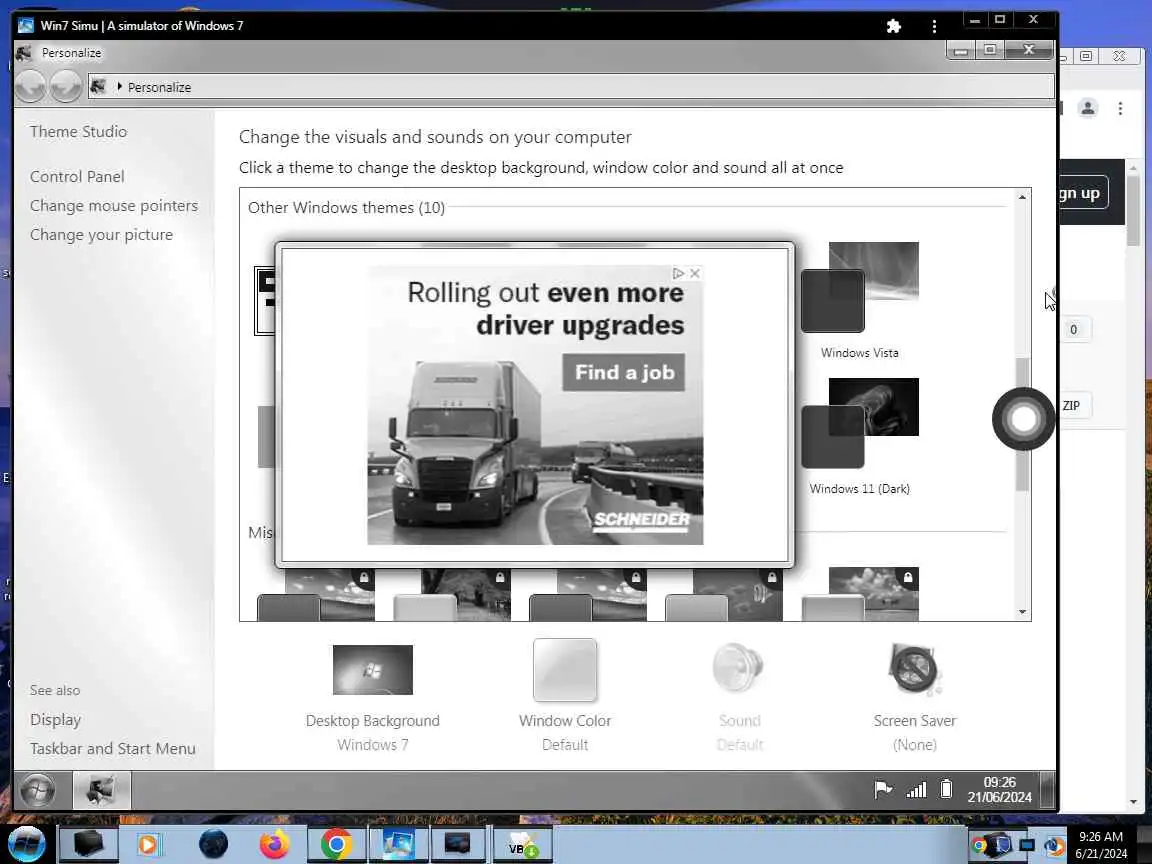Click the first locked theme thumbnail in the bottom row
The image size is (1152, 864).
(x=316, y=594)
